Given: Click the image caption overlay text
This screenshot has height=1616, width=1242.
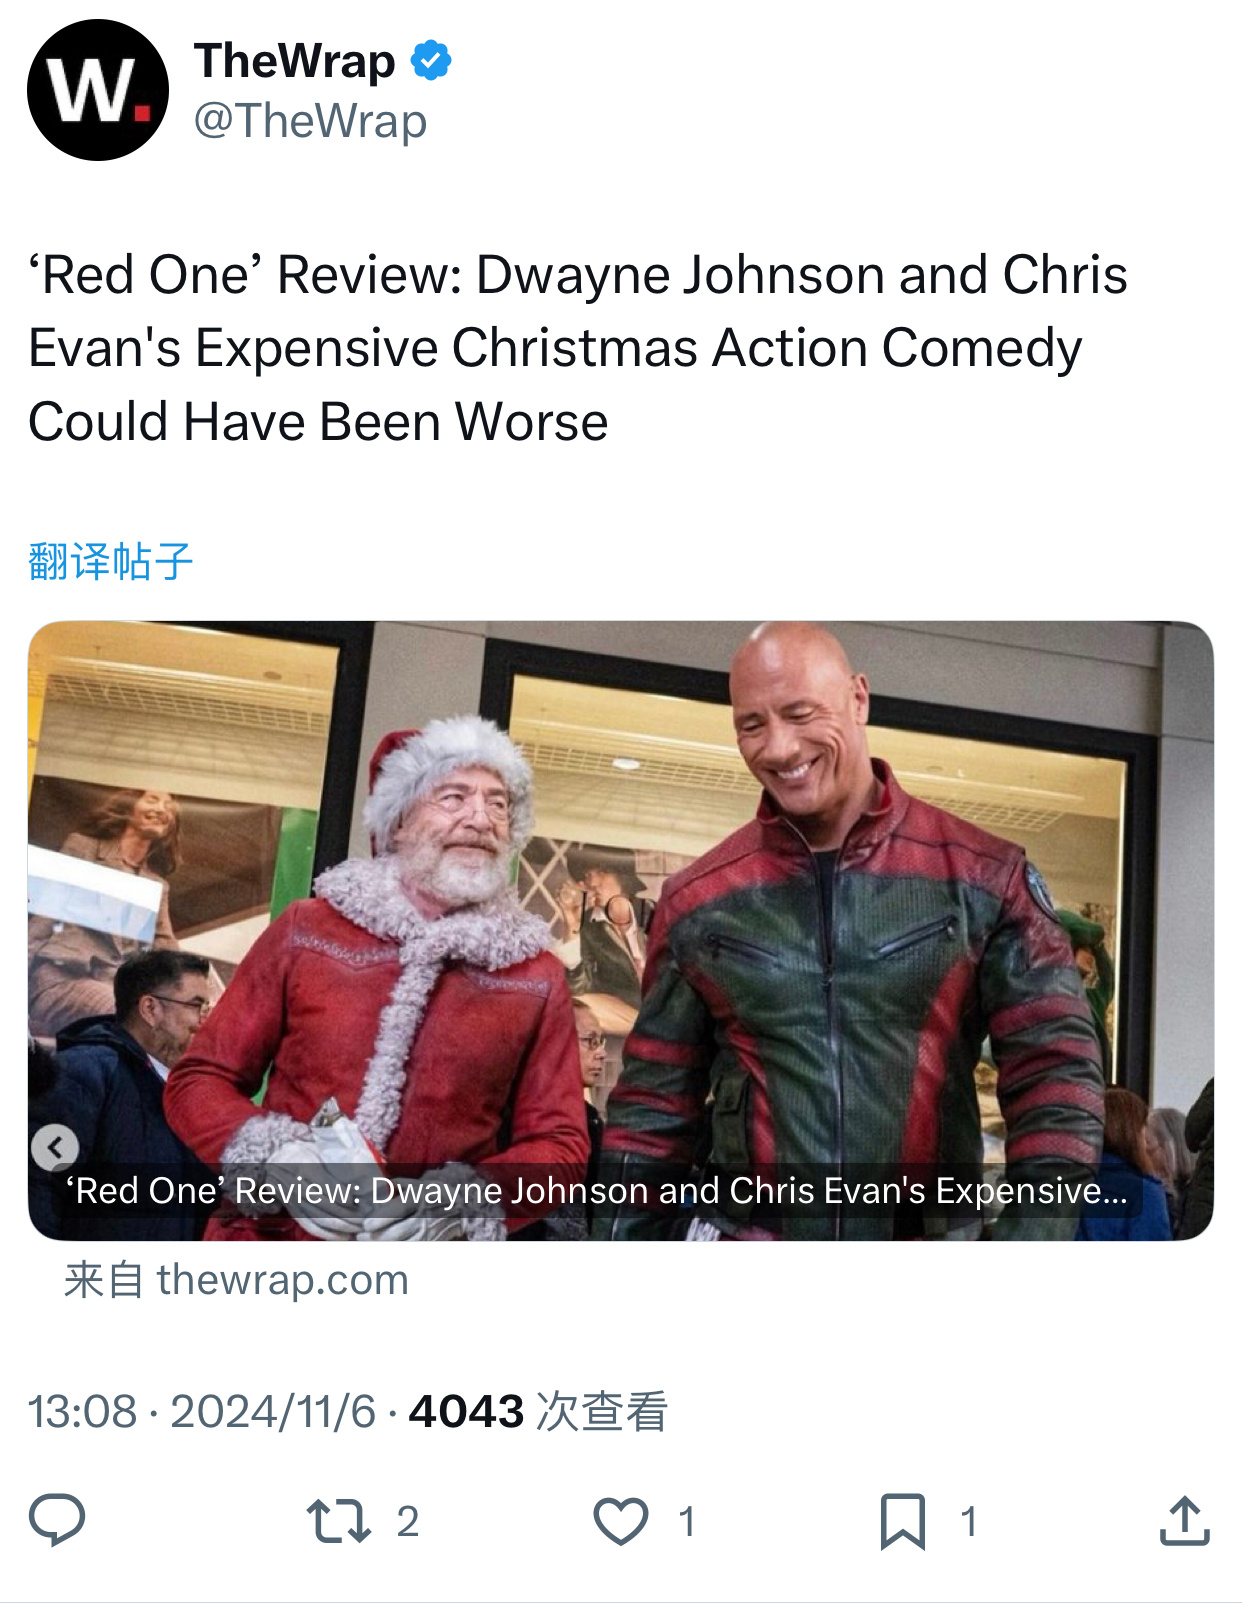Looking at the screenshot, I should coord(596,1190).
